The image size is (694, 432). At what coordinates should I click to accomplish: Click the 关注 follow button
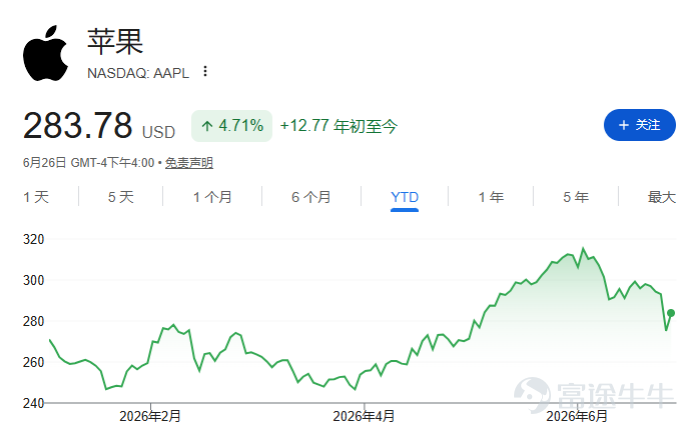coord(640,125)
